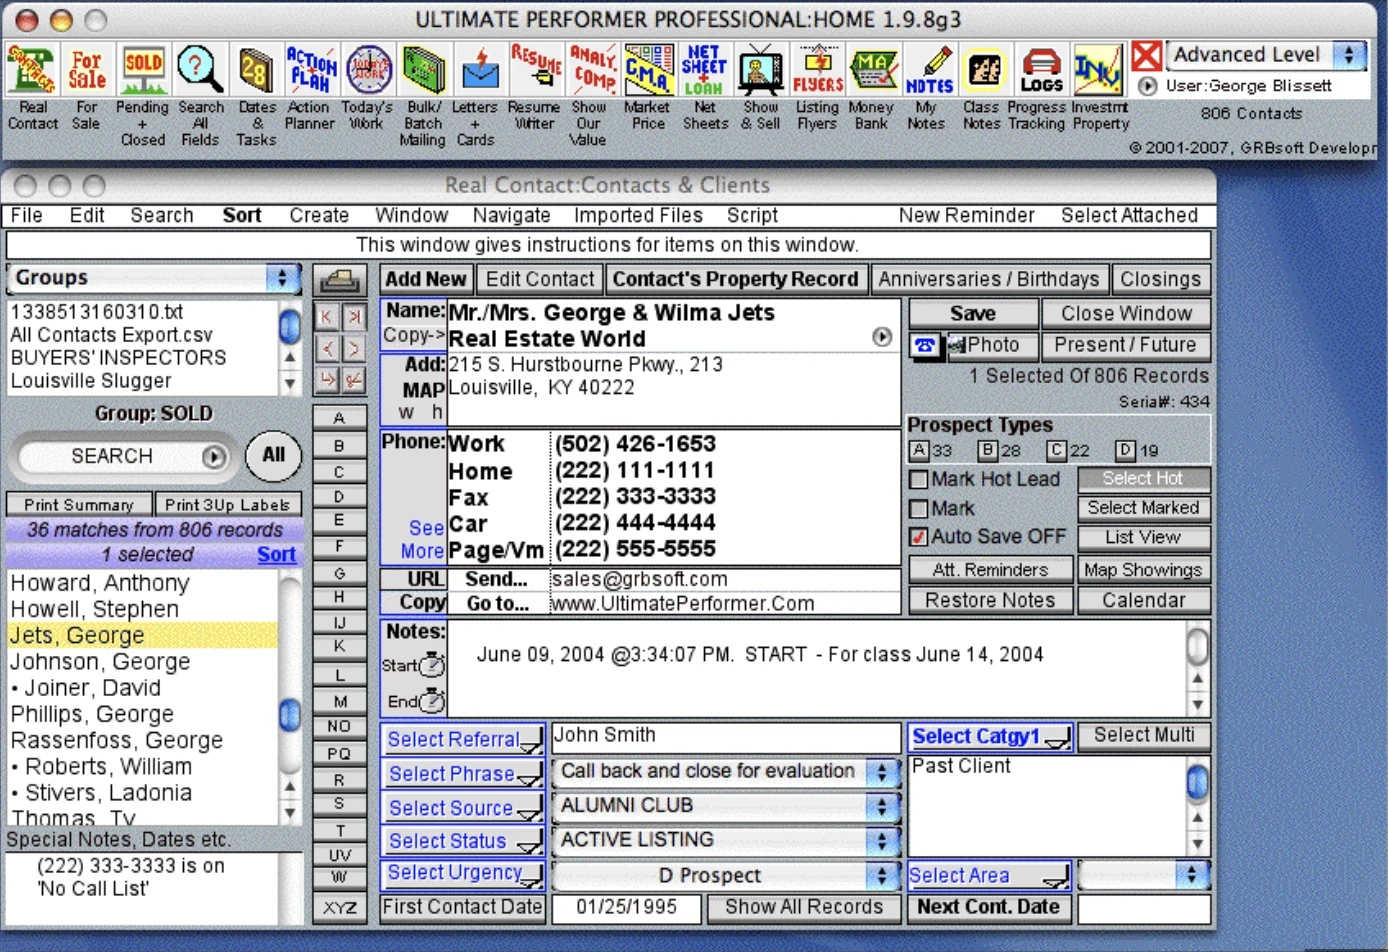Open the Advanced Level dropdown
Screen dimensions: 1388x952
click(x=1266, y=55)
